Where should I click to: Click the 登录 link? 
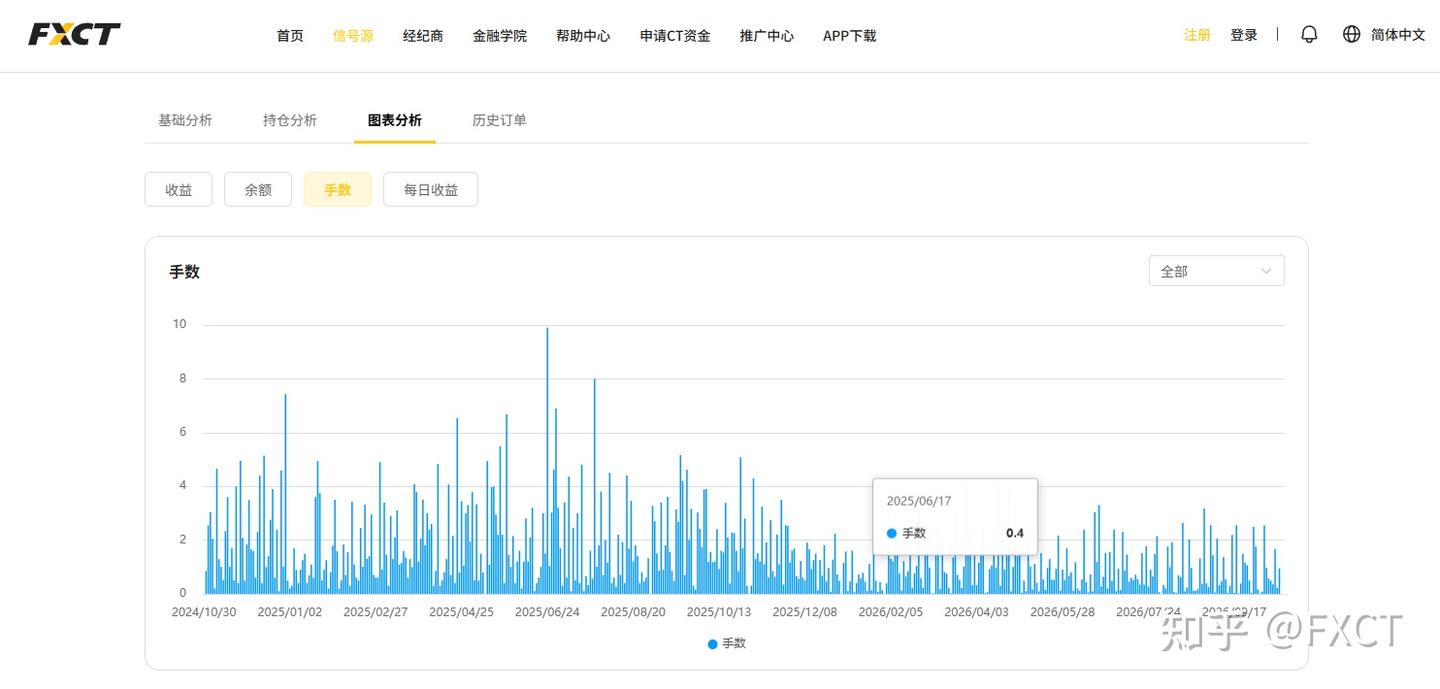point(1244,35)
